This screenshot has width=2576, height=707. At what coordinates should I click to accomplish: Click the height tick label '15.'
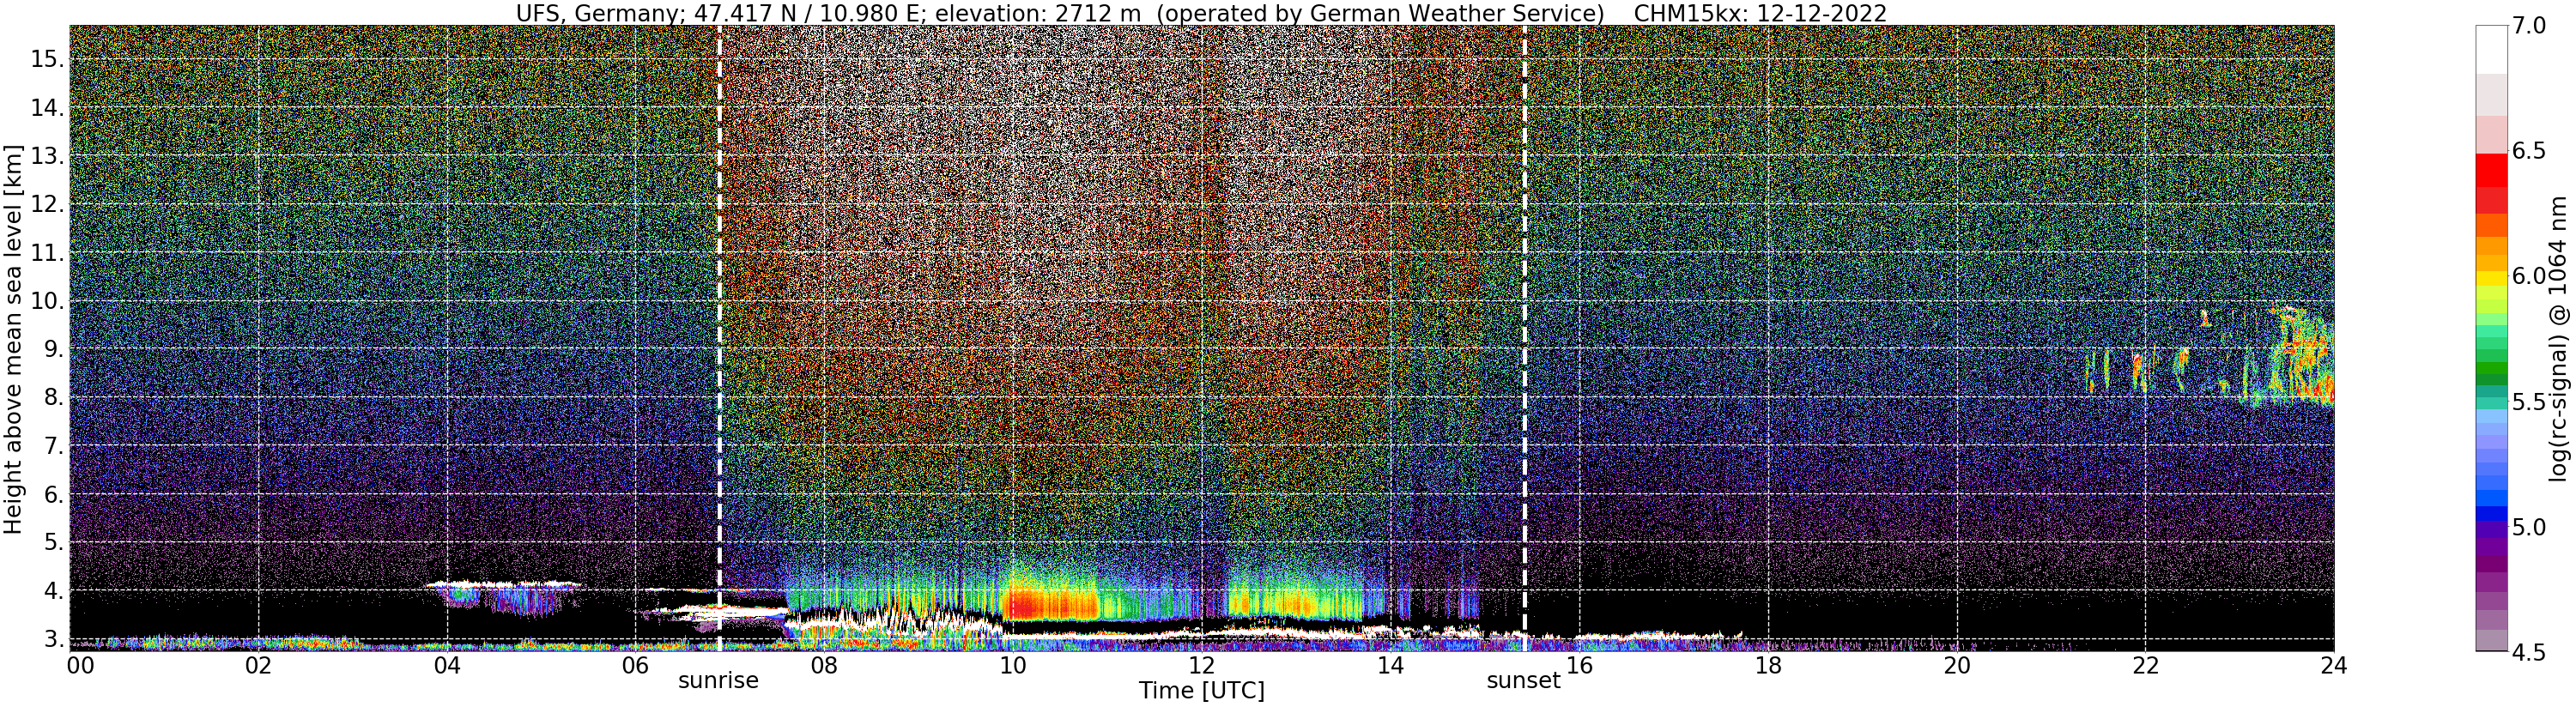click(x=46, y=59)
